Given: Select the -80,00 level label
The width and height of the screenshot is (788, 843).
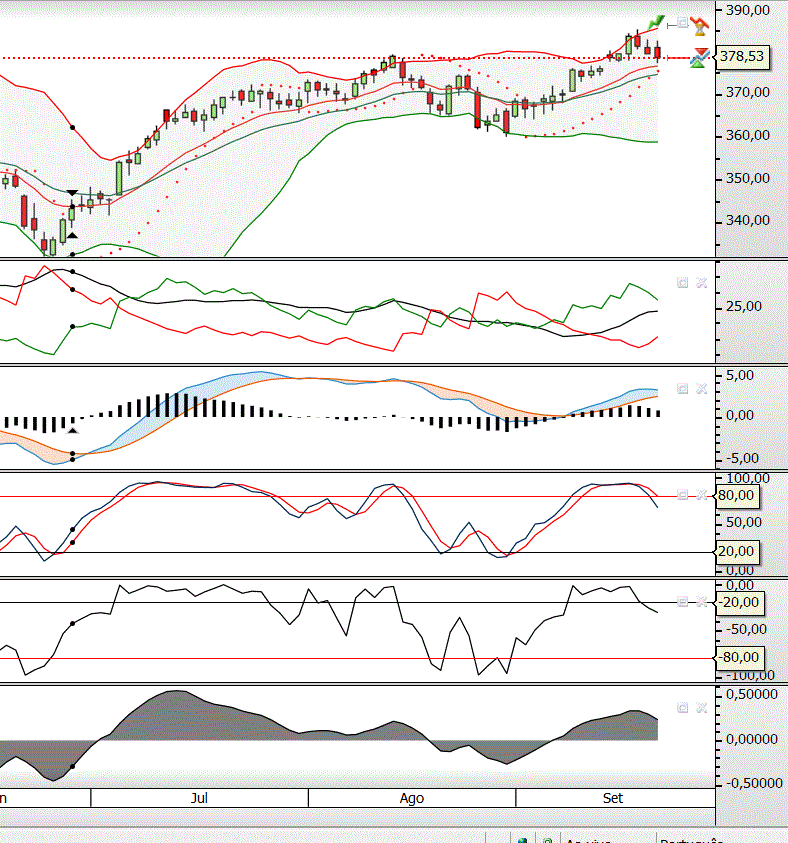Looking at the screenshot, I should pyautogui.click(x=740, y=657).
